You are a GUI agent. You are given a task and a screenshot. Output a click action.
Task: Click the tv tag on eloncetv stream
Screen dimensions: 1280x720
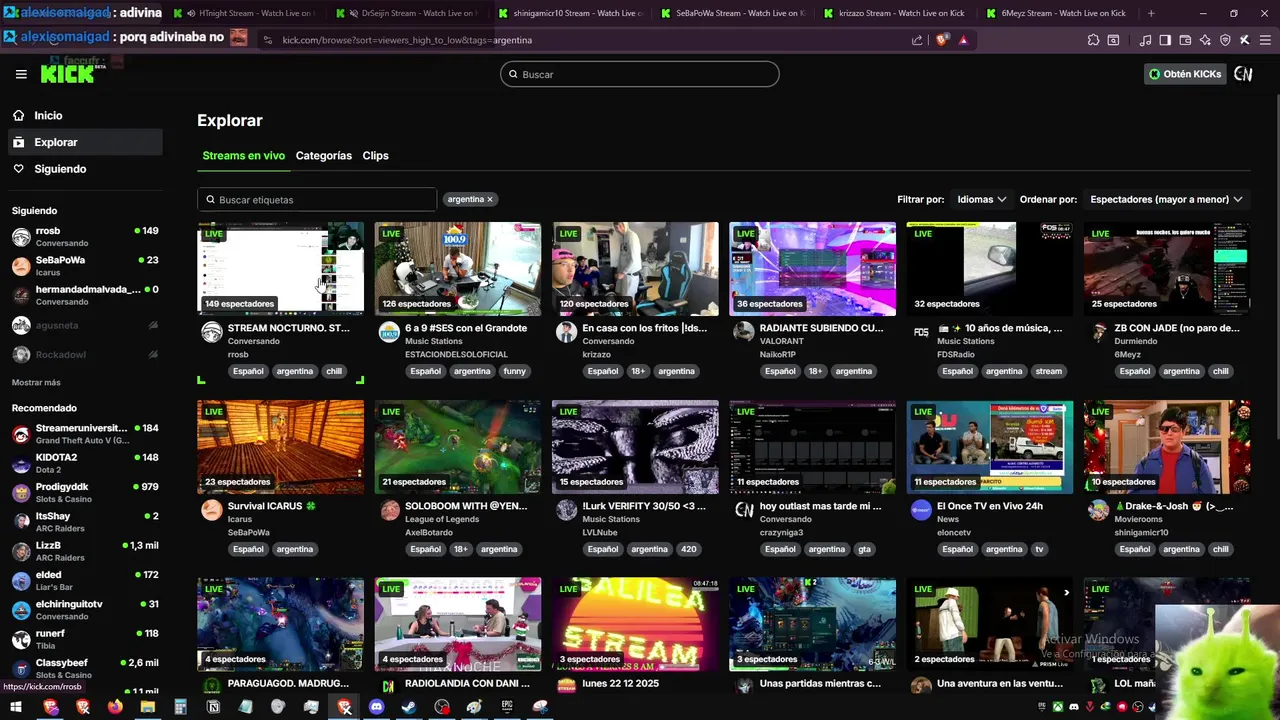tap(1039, 549)
